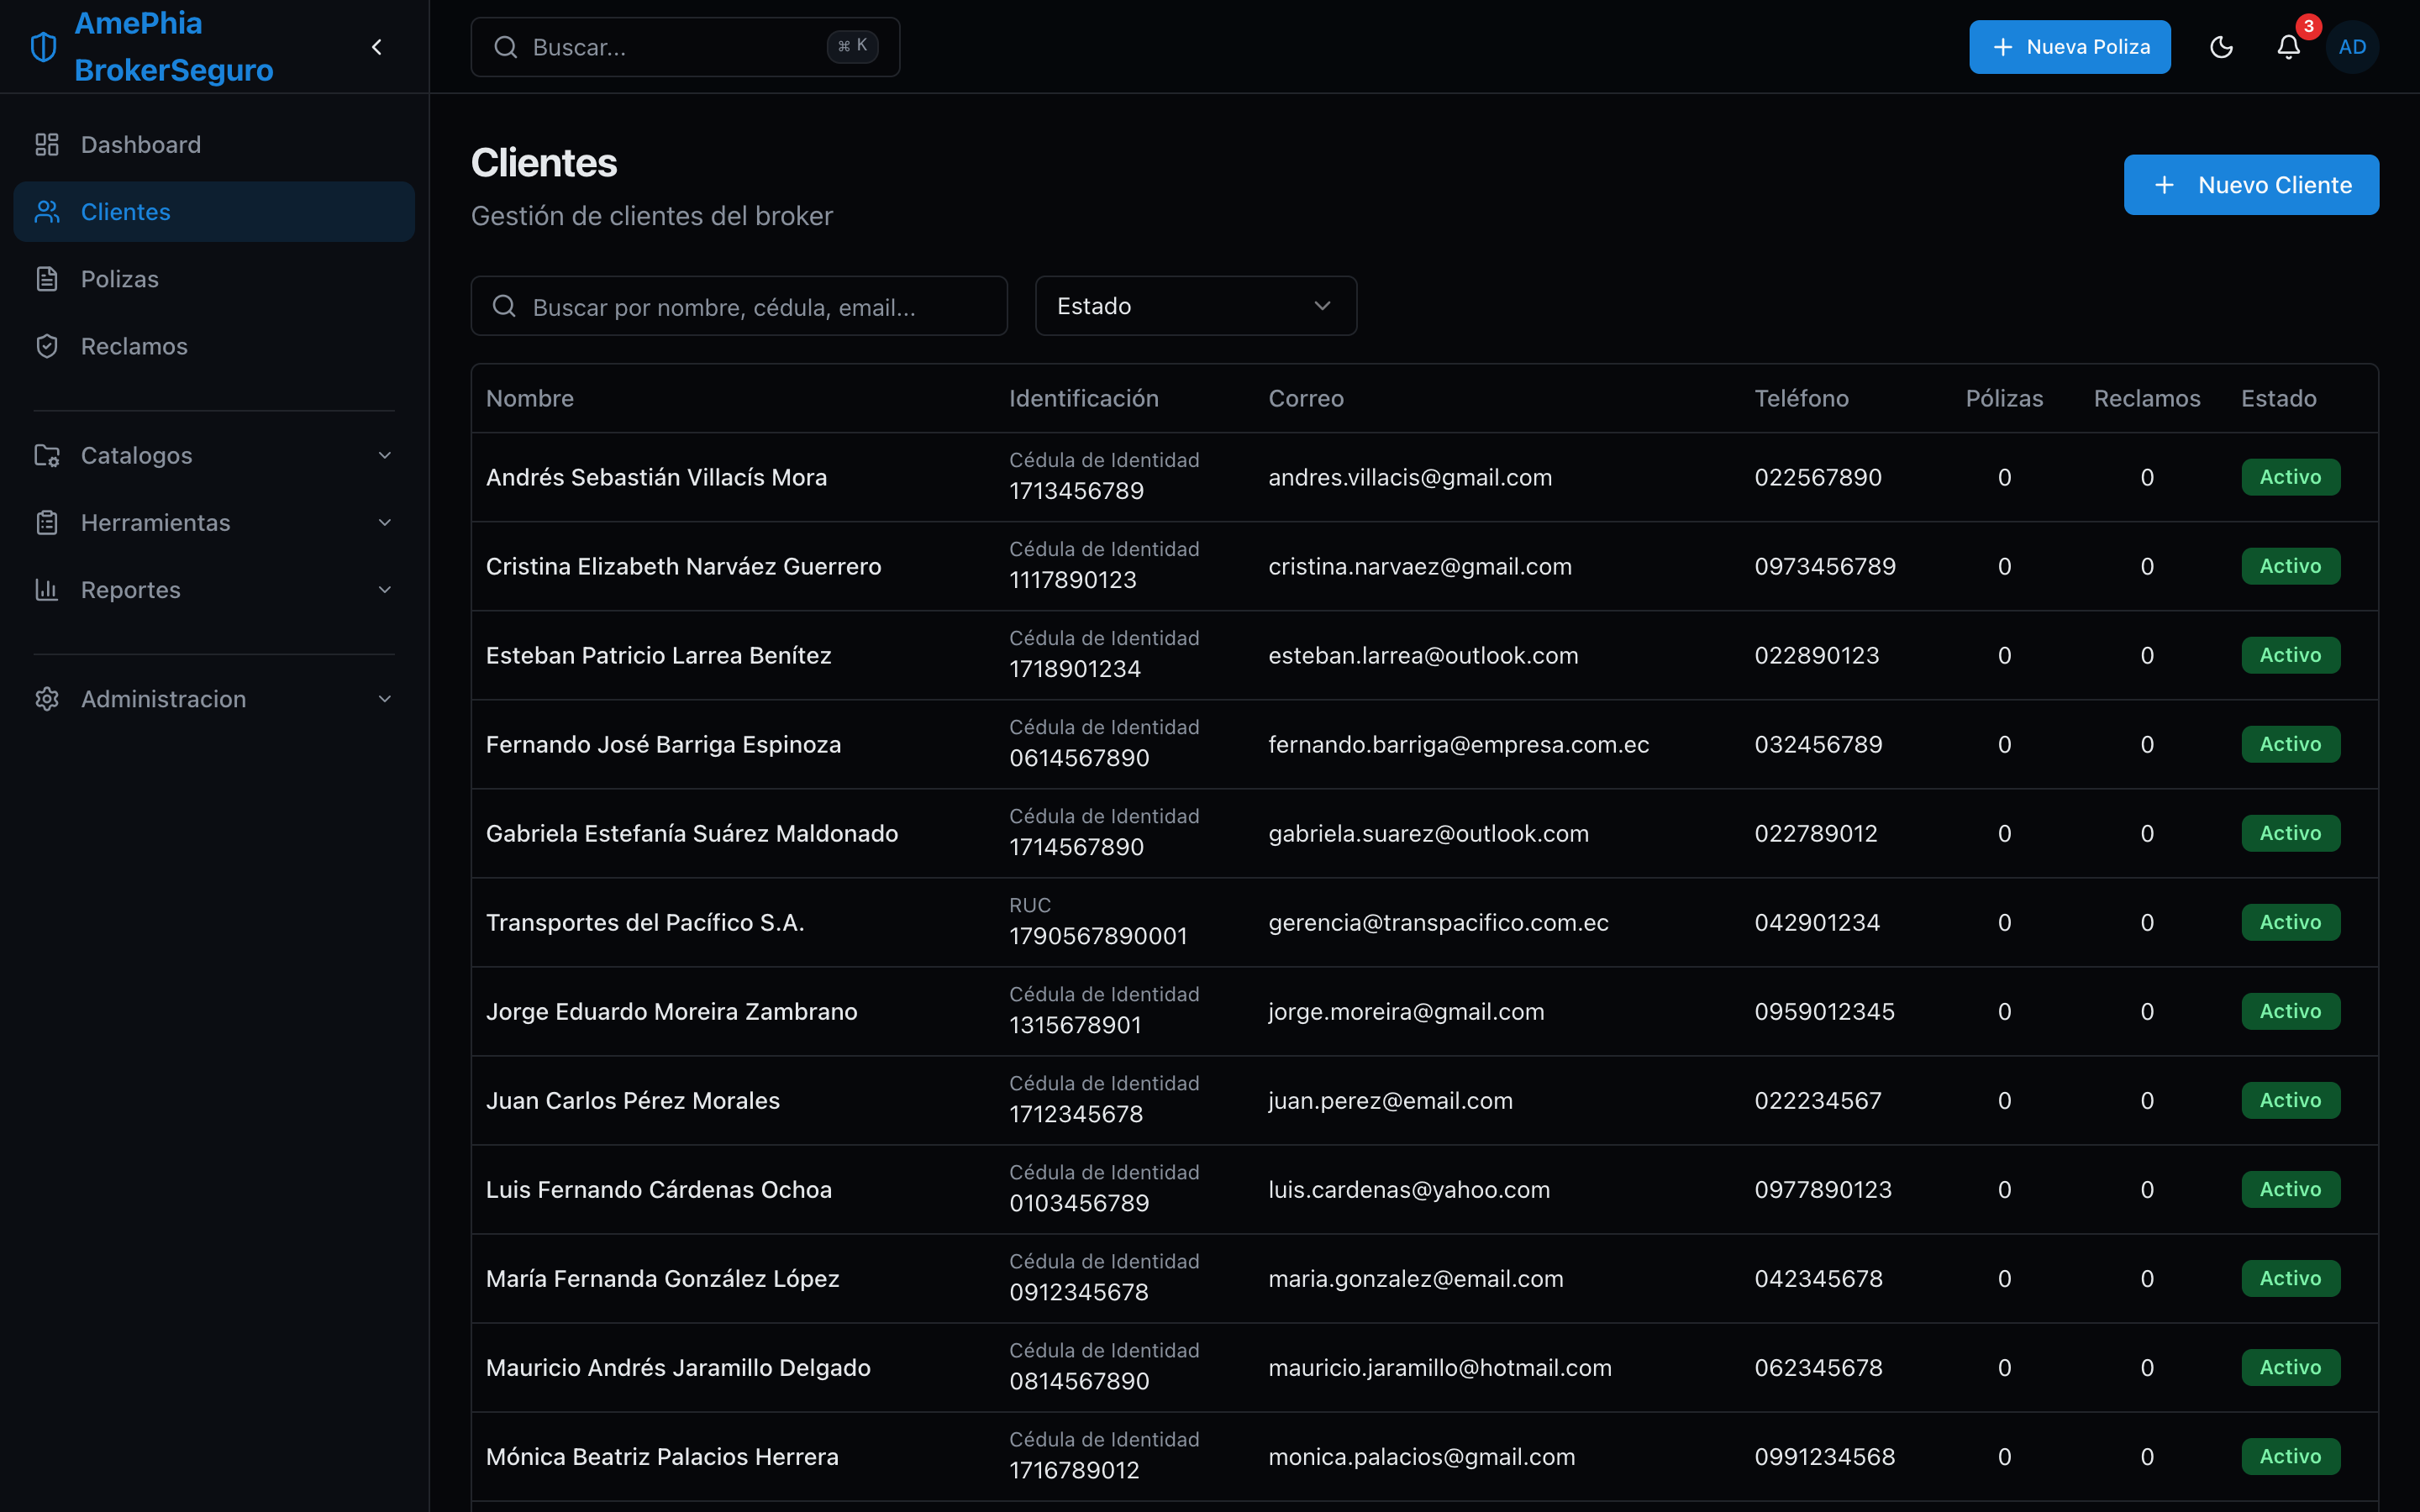Click the Nombre column header
The width and height of the screenshot is (2420, 1512).
(x=530, y=398)
